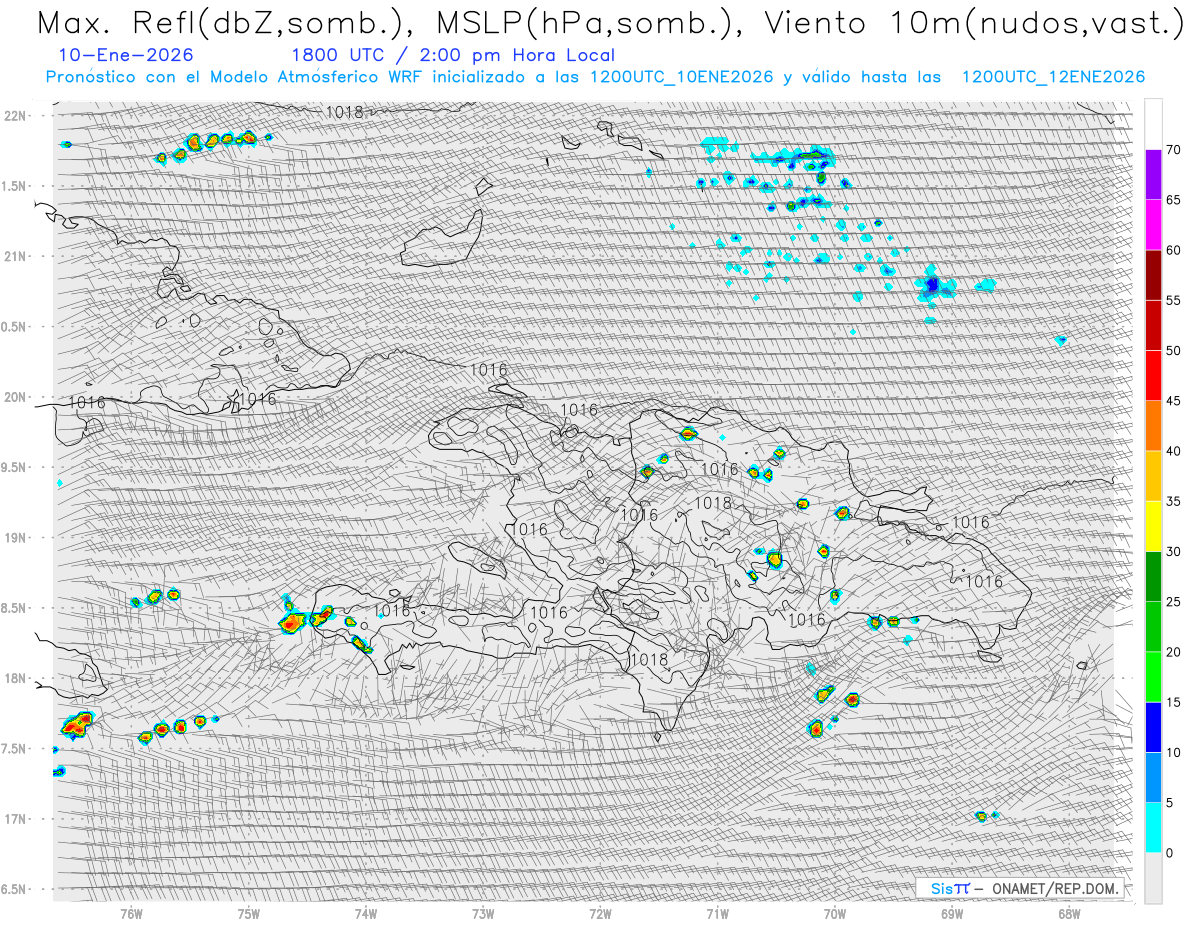Click the '74W' longitude label
Image resolution: width=1200 pixels, height=927 pixels.
coord(365,913)
